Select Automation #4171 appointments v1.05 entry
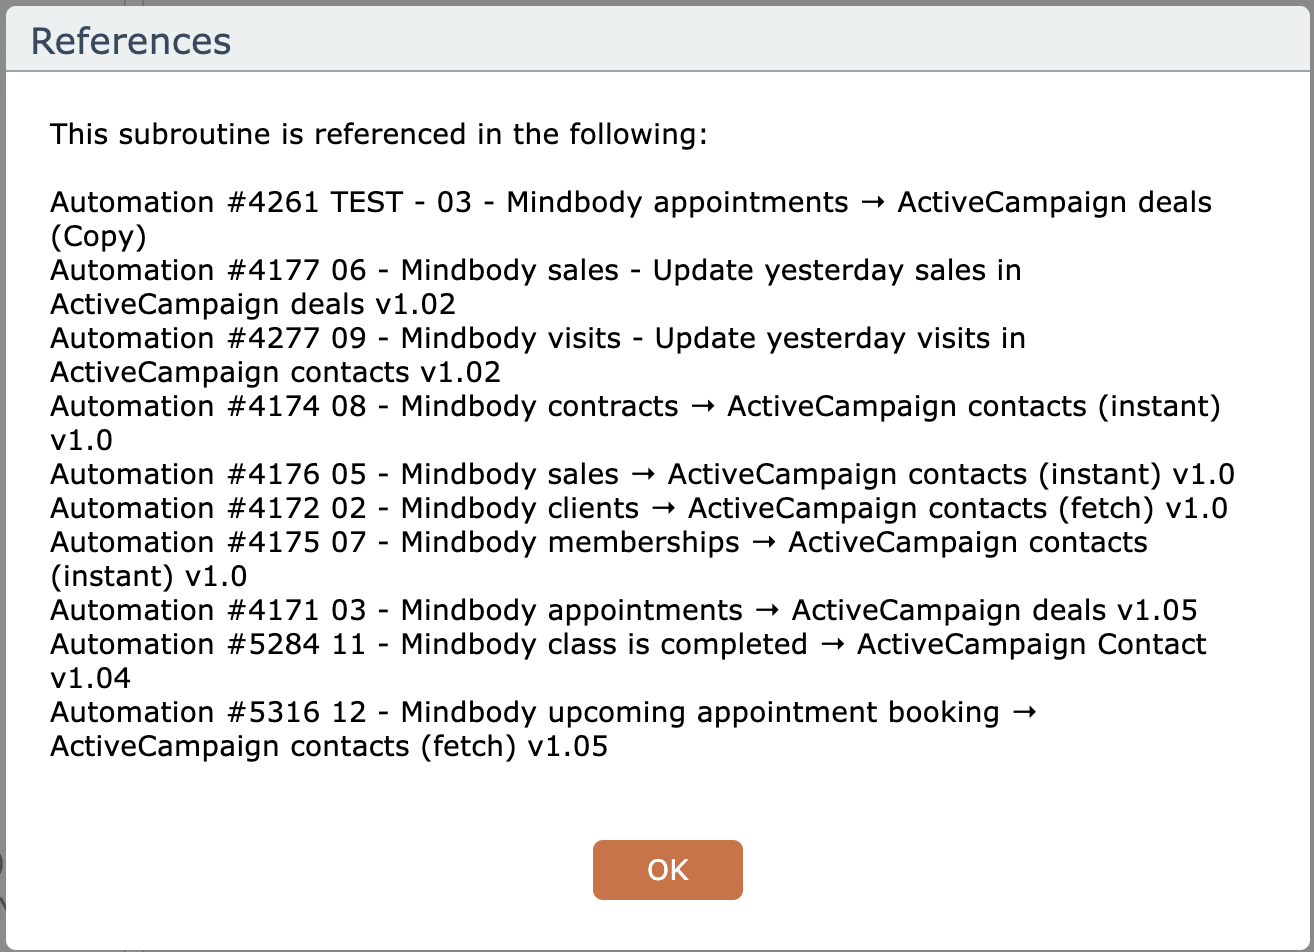The image size is (1314, 952). click(x=623, y=610)
